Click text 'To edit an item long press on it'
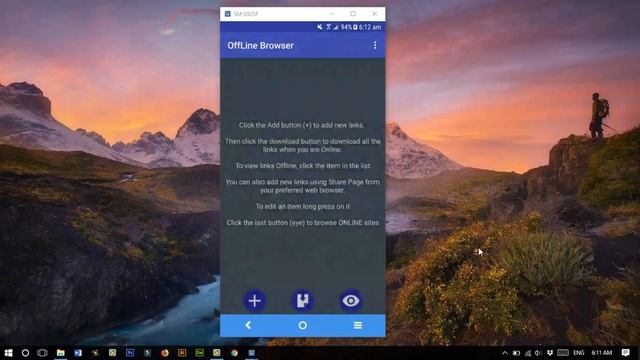 coord(303,207)
